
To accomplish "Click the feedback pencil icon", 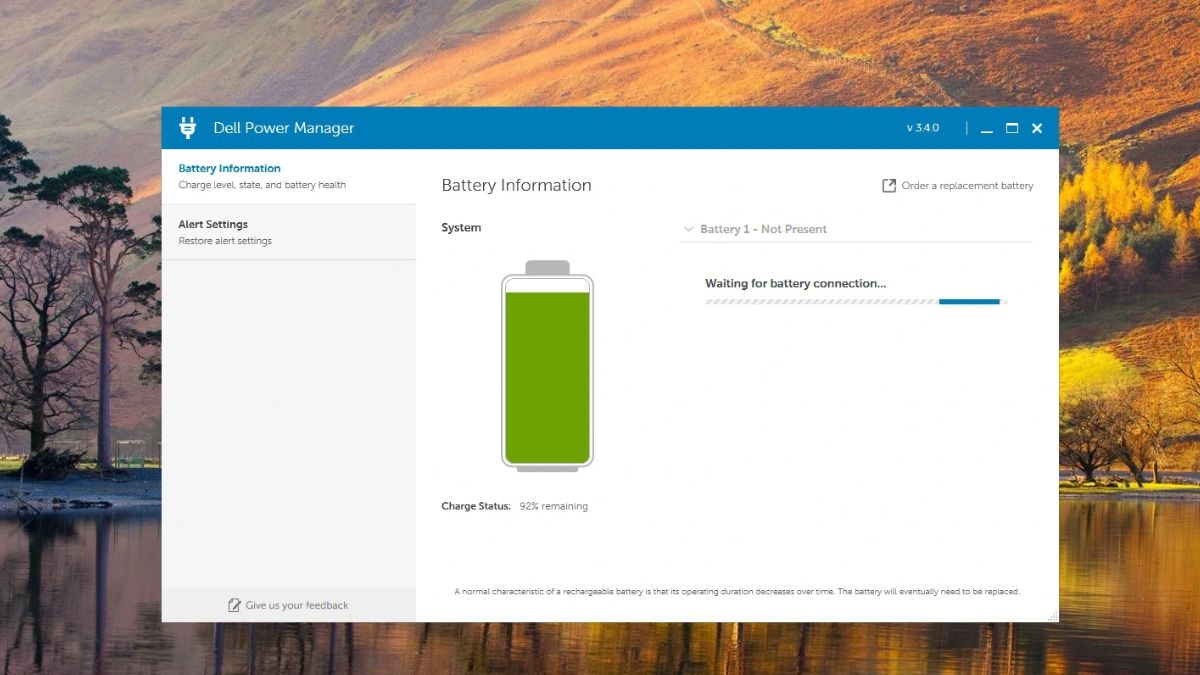I will (234, 605).
